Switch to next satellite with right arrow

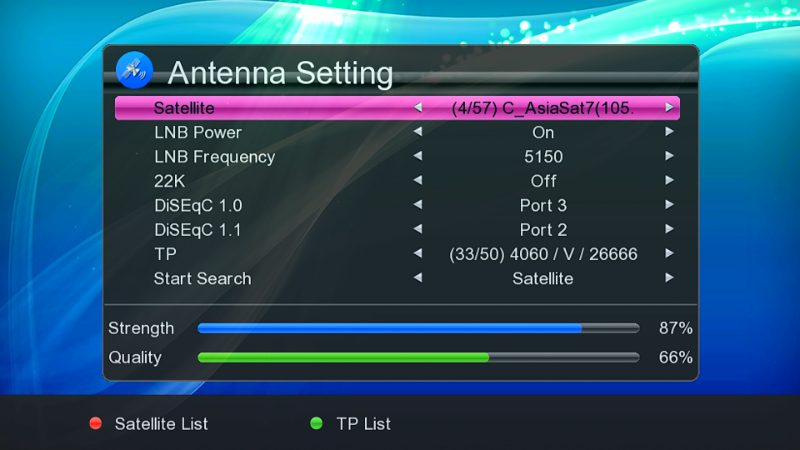[x=669, y=108]
